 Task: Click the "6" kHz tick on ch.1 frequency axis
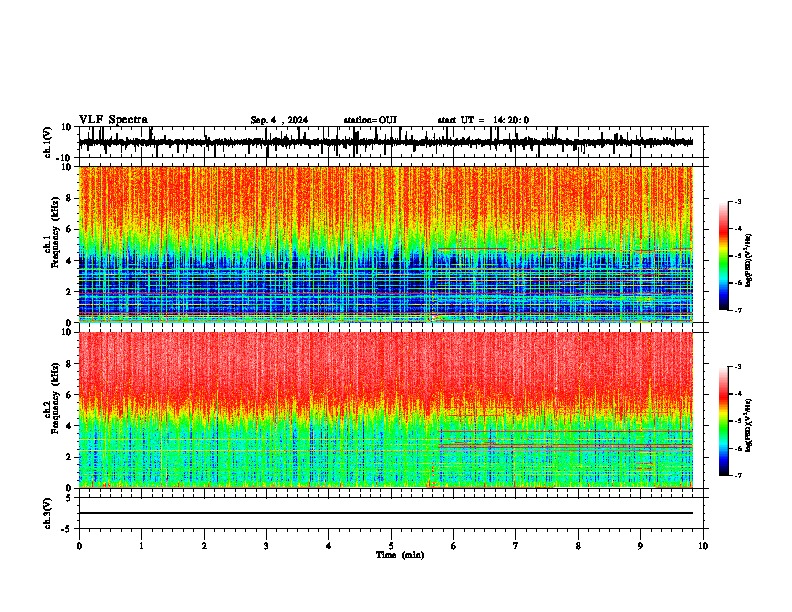point(69,229)
